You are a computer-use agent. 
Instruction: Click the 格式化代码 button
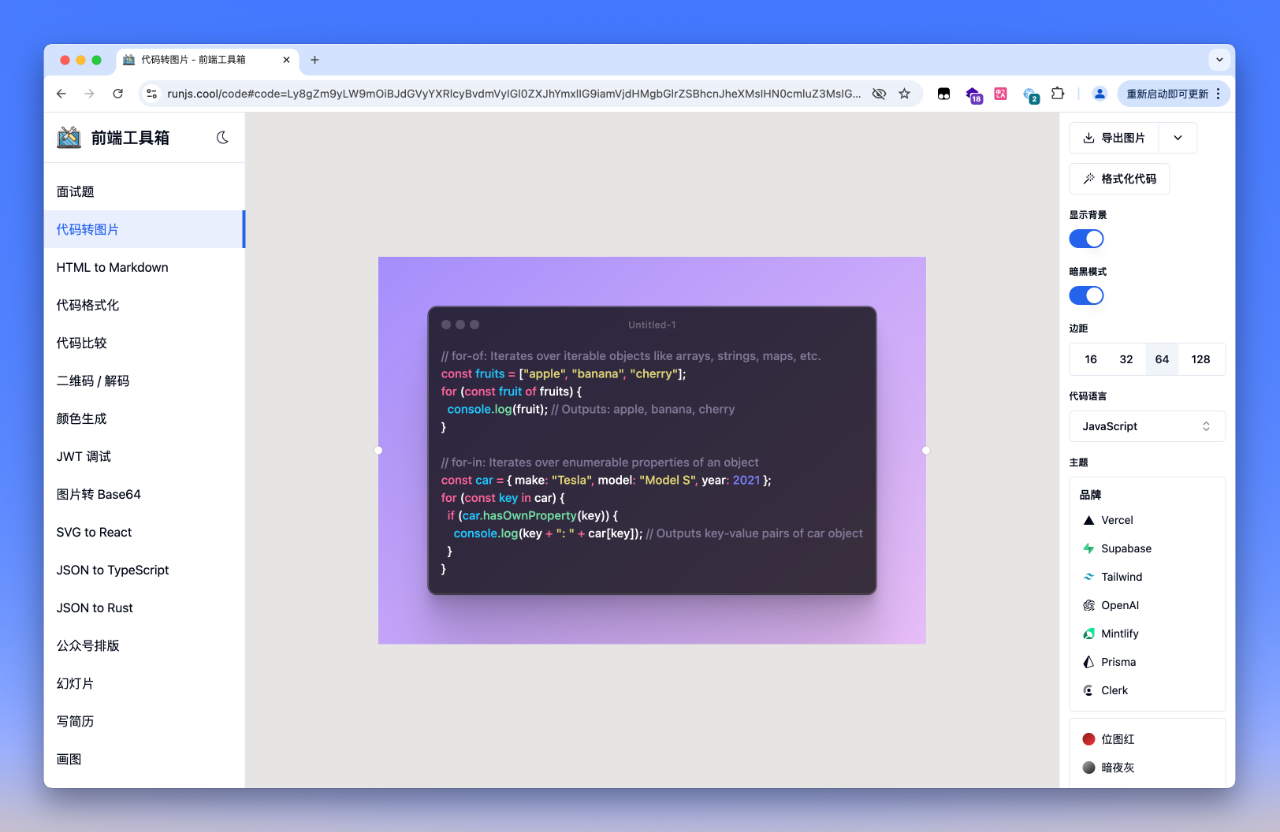pyautogui.click(x=1119, y=179)
